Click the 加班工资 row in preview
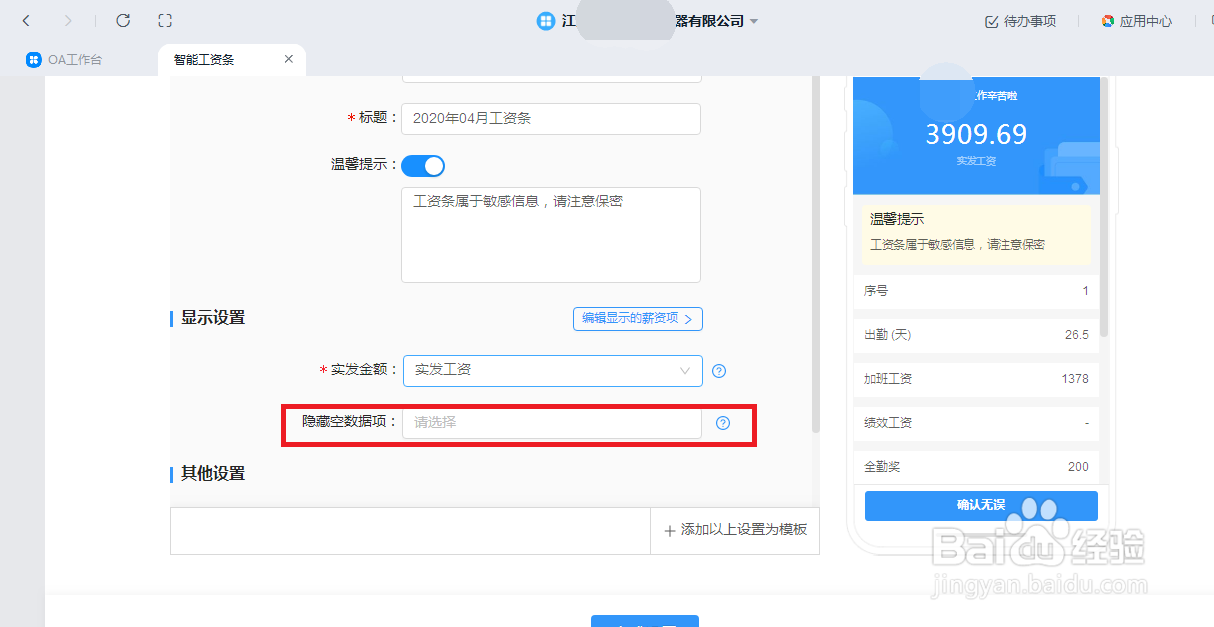 [x=976, y=379]
